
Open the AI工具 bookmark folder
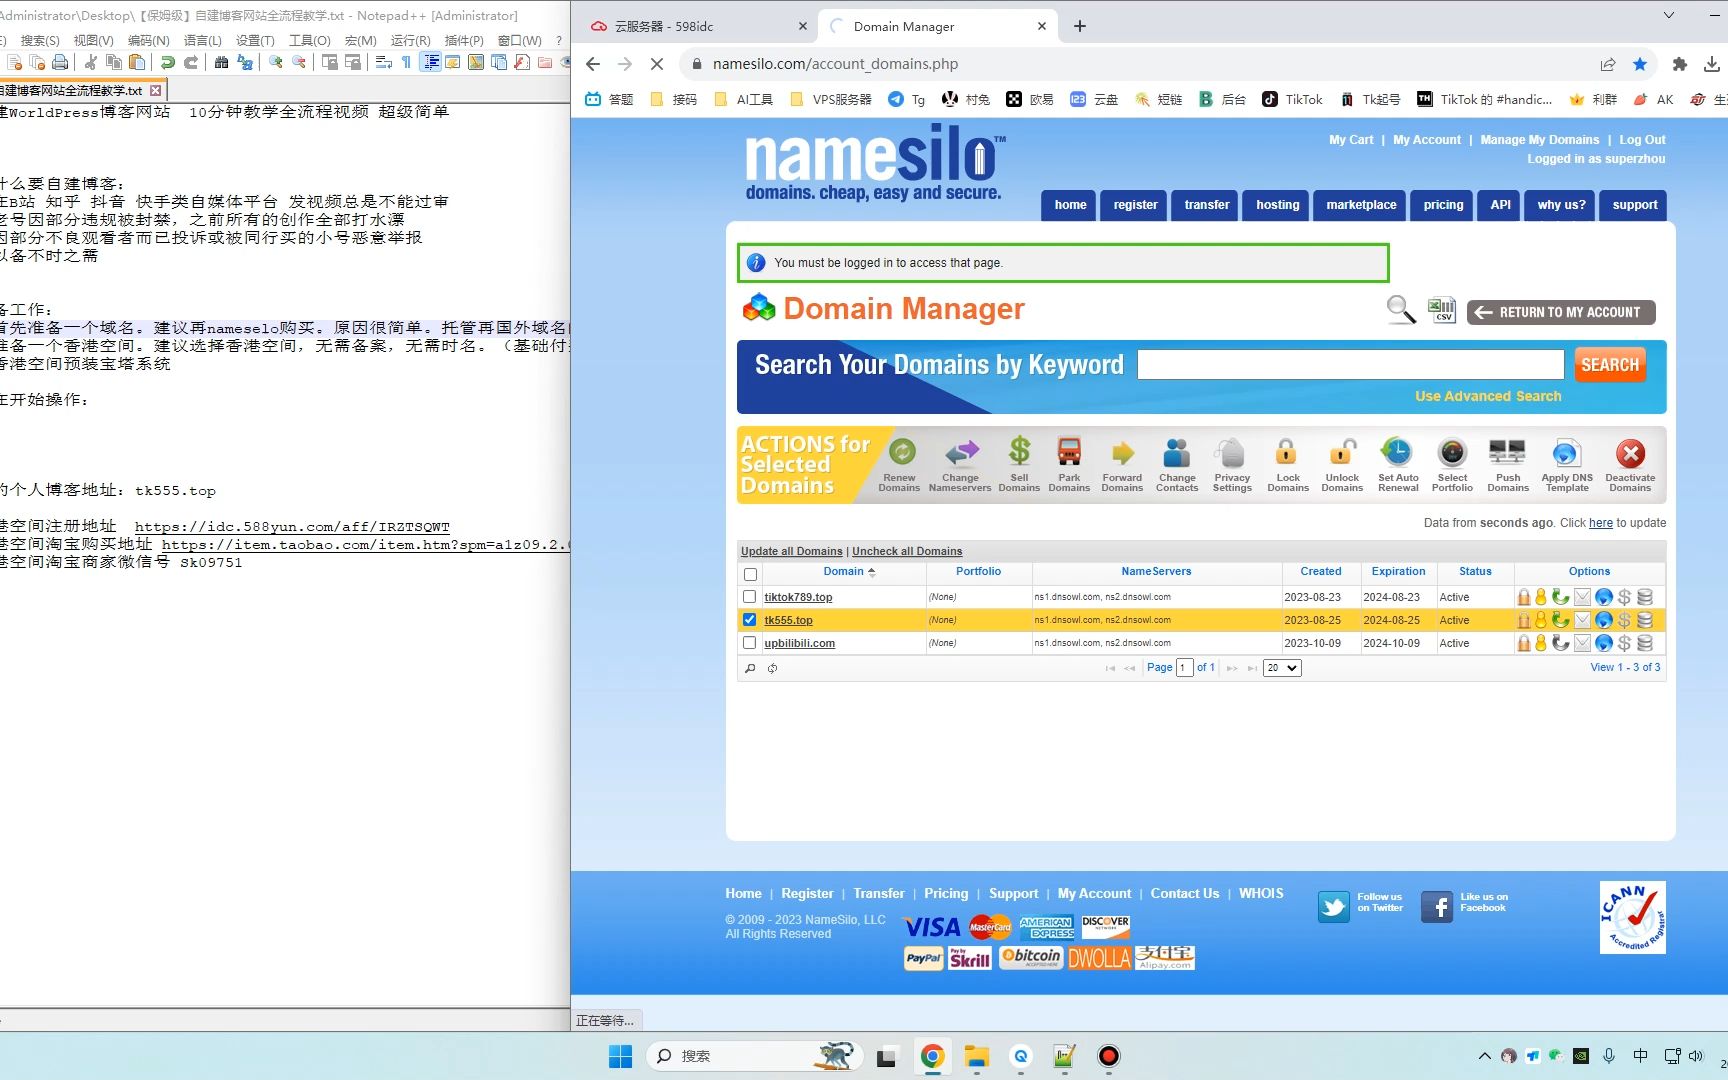744,99
